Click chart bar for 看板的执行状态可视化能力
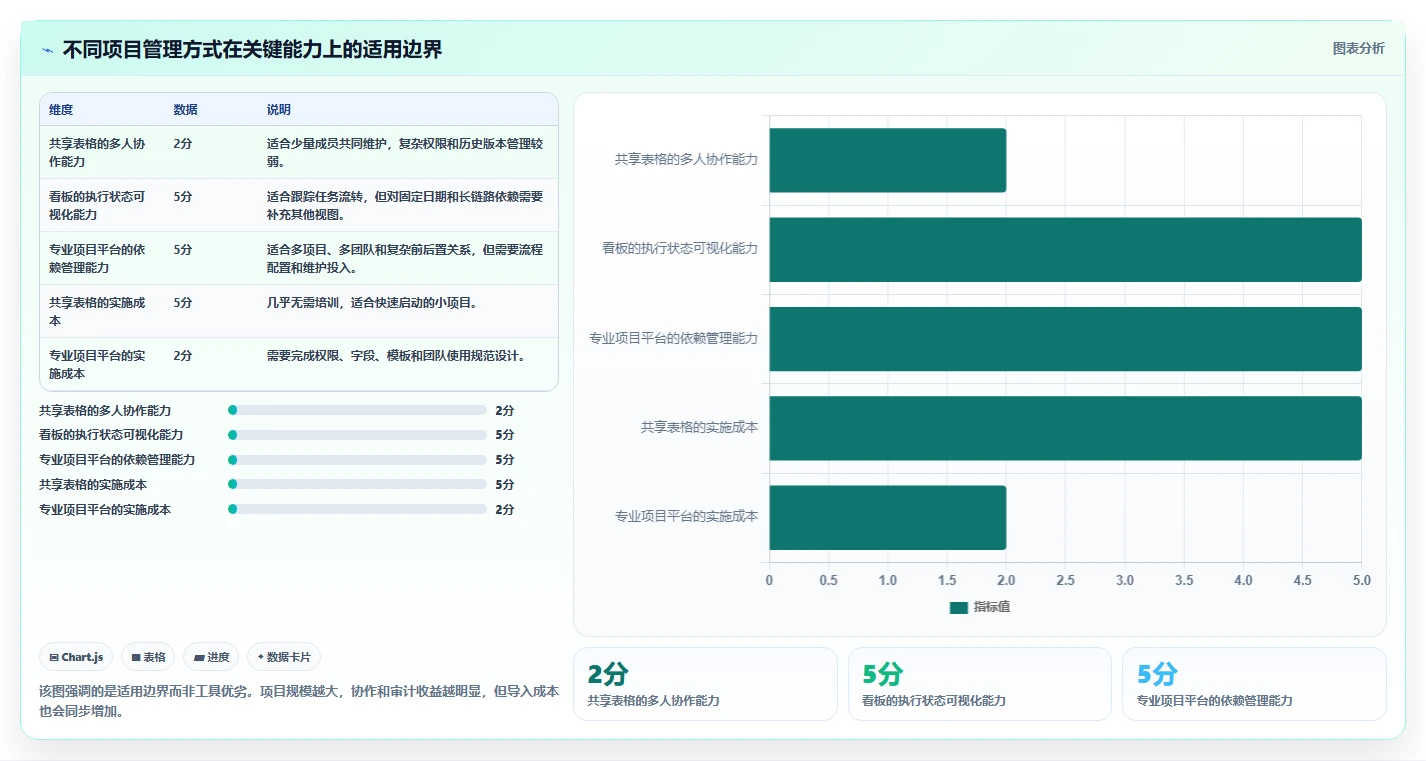Screen dimensions: 1426x761 (1065, 249)
